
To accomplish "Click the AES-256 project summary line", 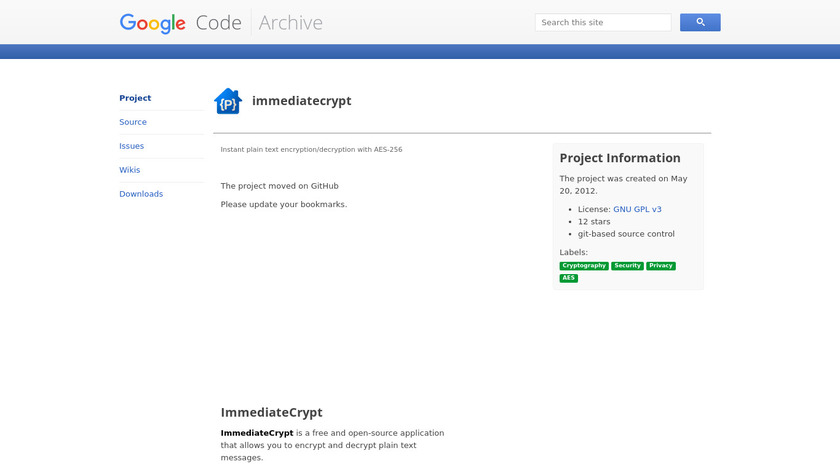I will (x=311, y=149).
